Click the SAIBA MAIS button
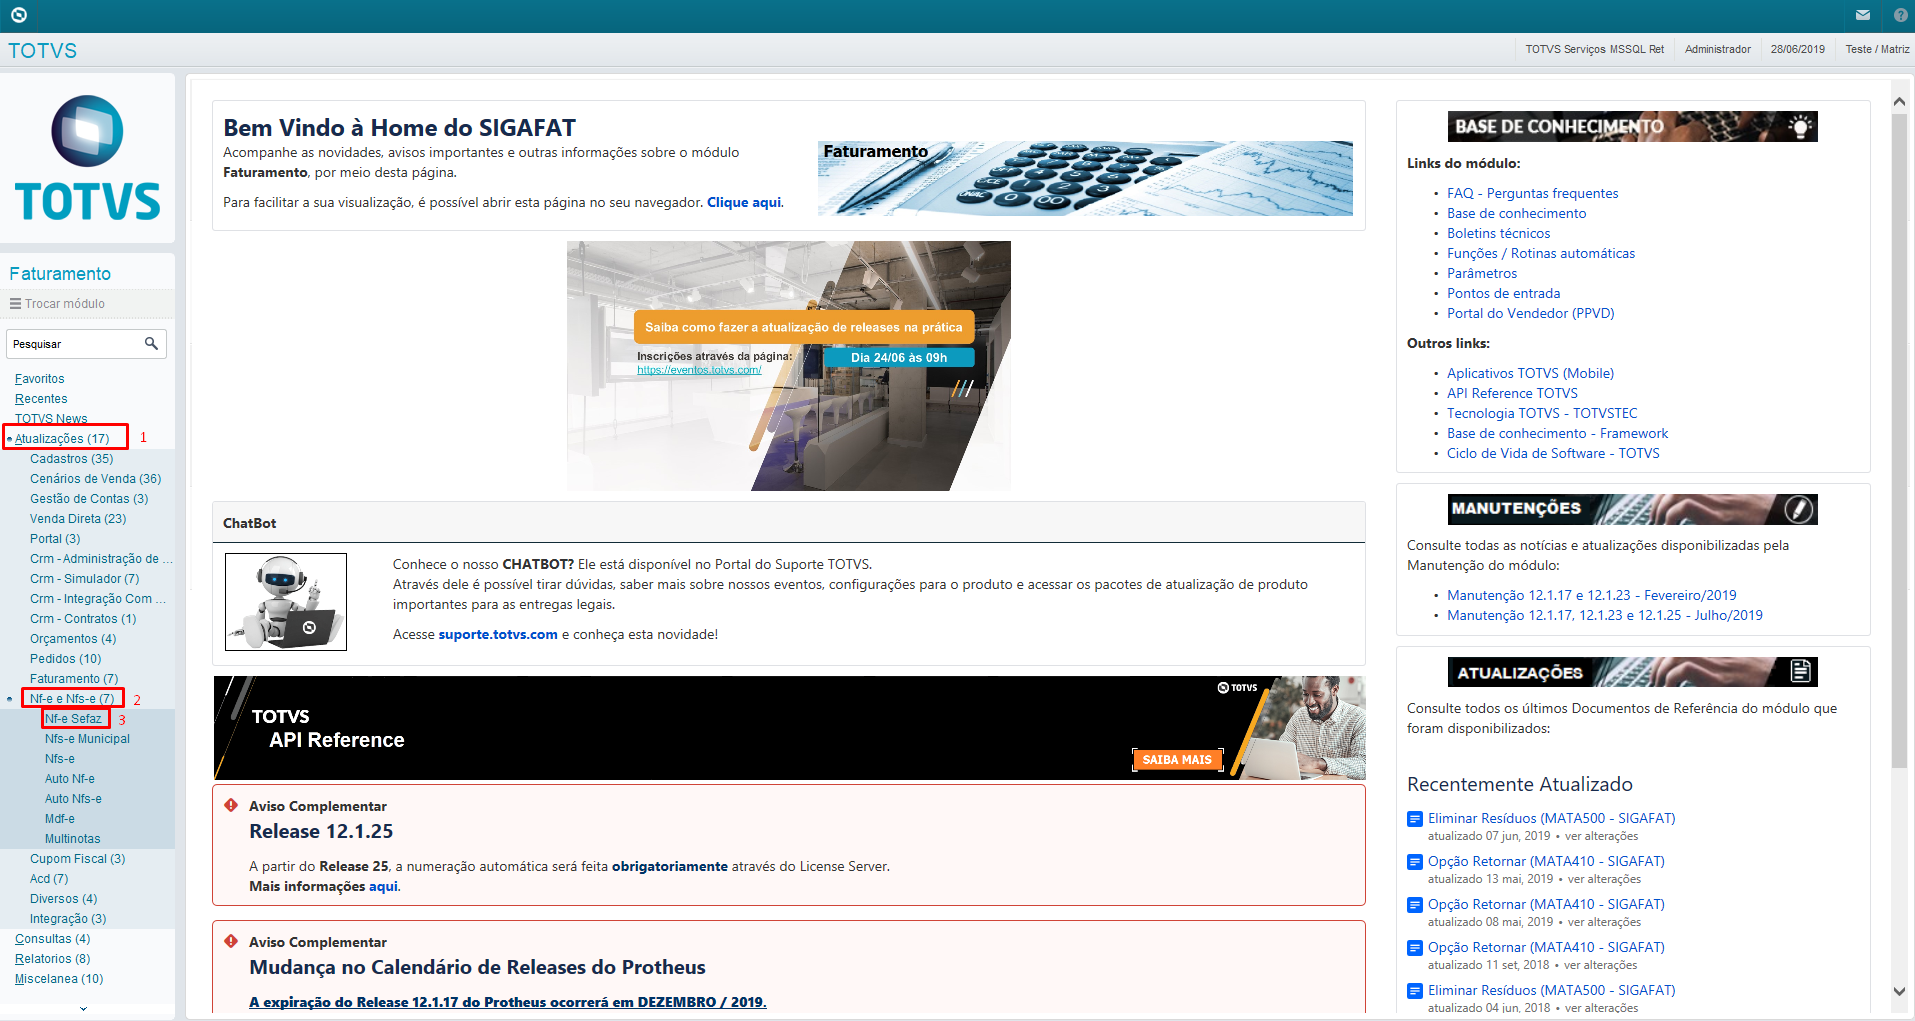 pos(1177,760)
